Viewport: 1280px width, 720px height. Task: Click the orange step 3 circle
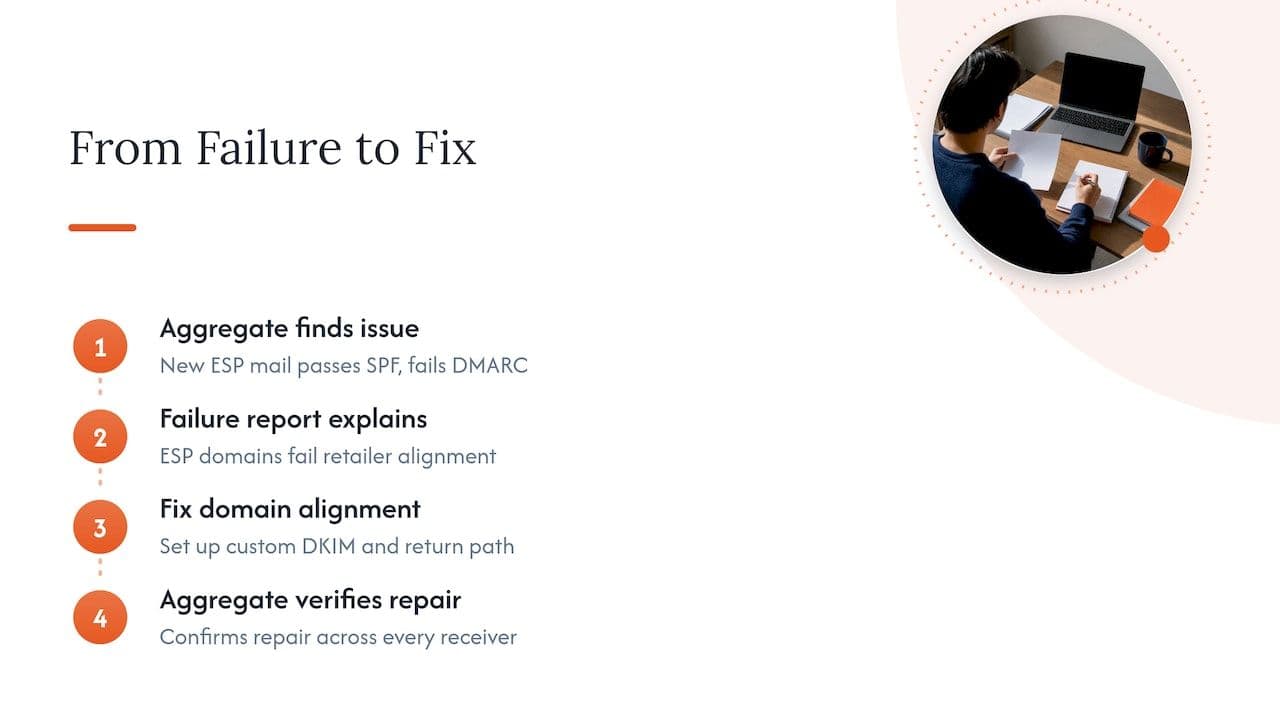tap(100, 528)
